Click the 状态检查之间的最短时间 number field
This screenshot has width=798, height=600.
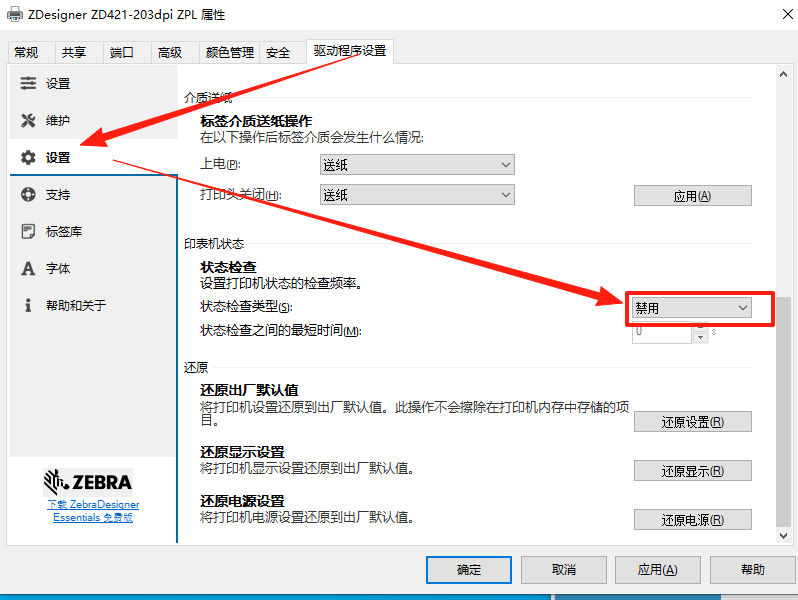click(661, 332)
